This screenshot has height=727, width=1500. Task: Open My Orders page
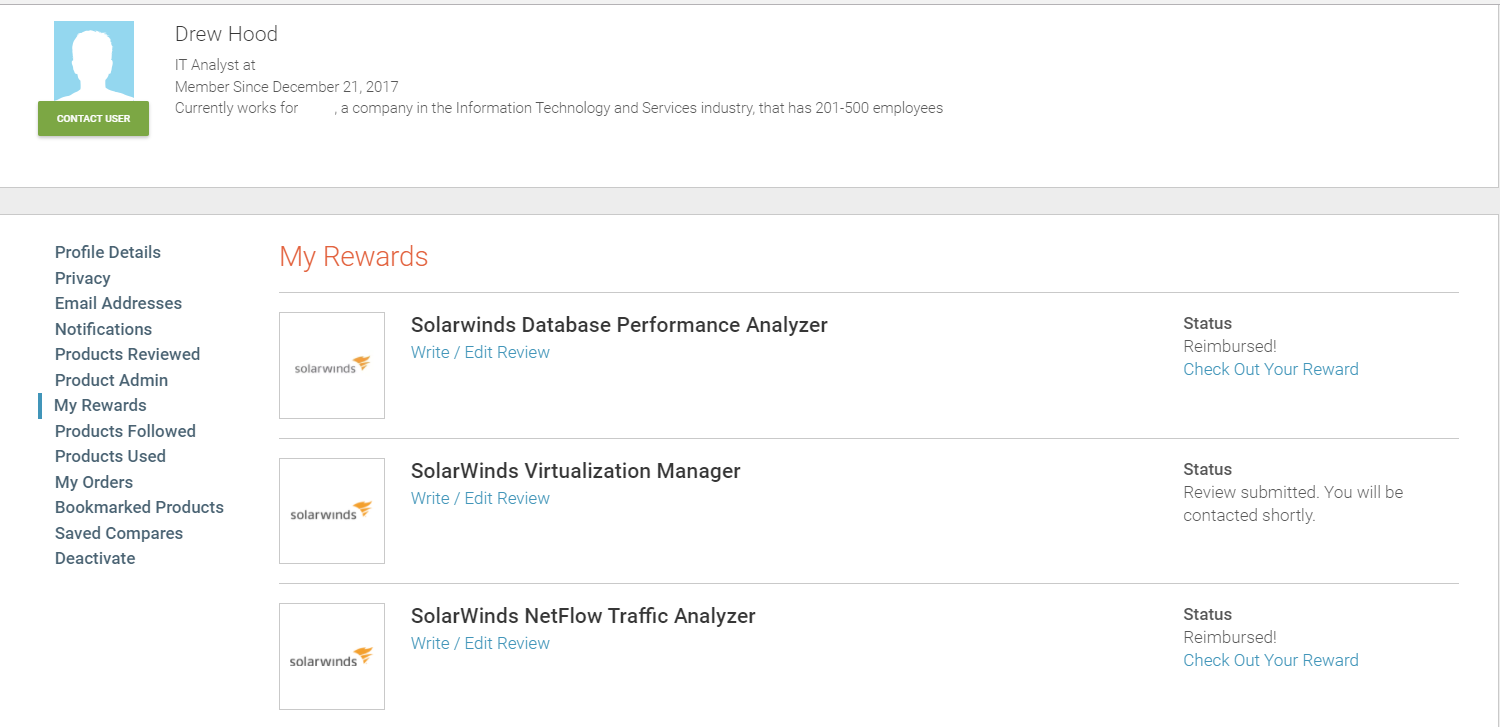[94, 482]
